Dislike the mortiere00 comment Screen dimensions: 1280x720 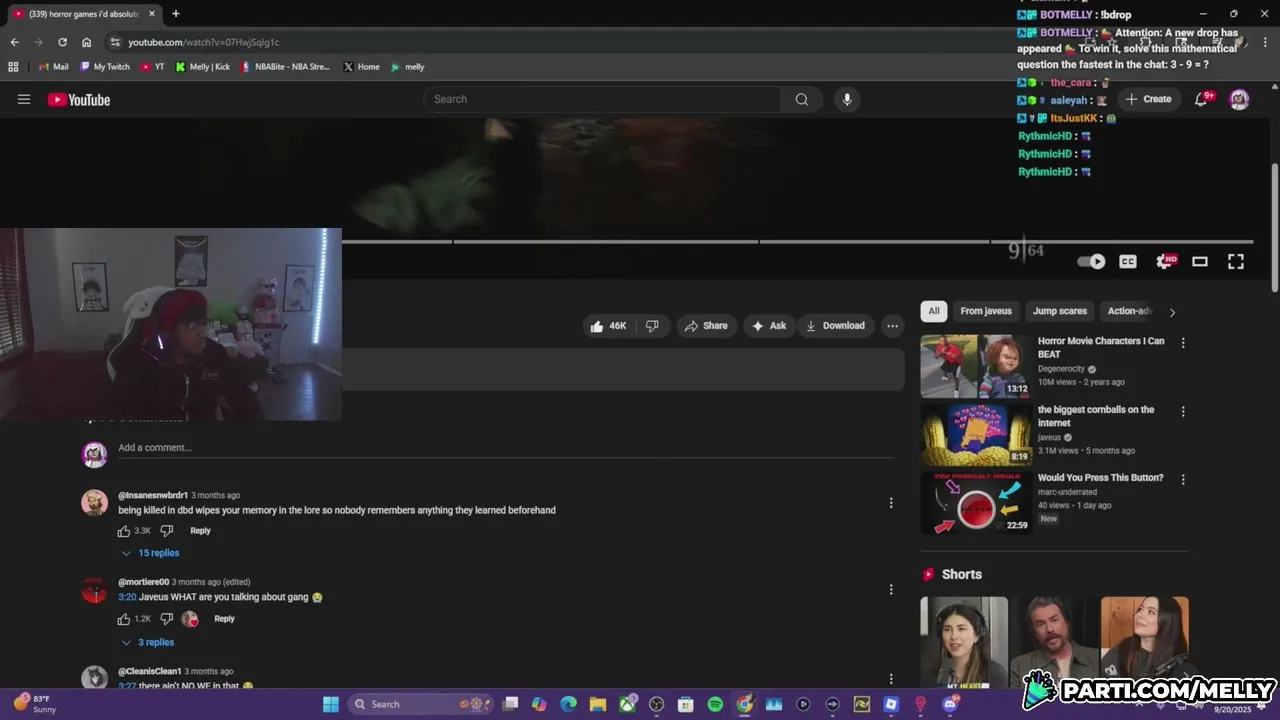[167, 619]
